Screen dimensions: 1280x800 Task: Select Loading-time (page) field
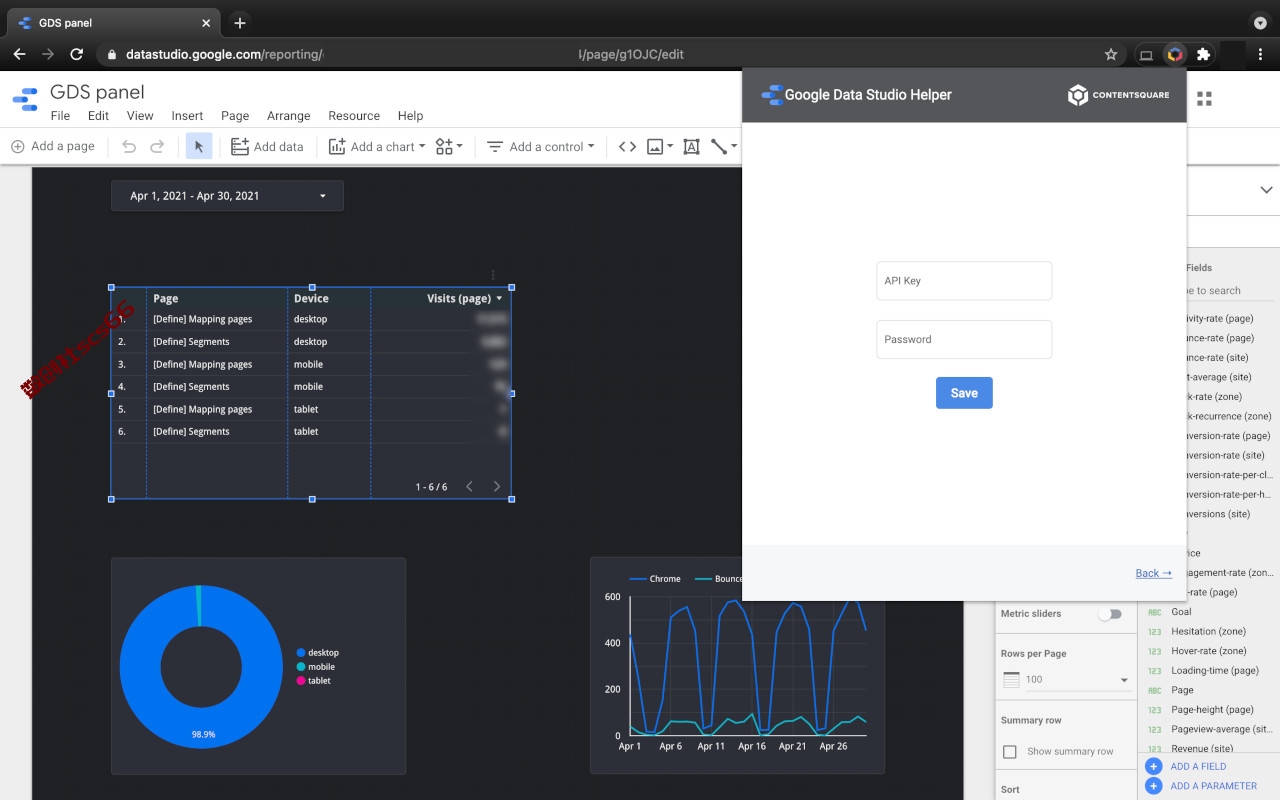click(x=1214, y=670)
